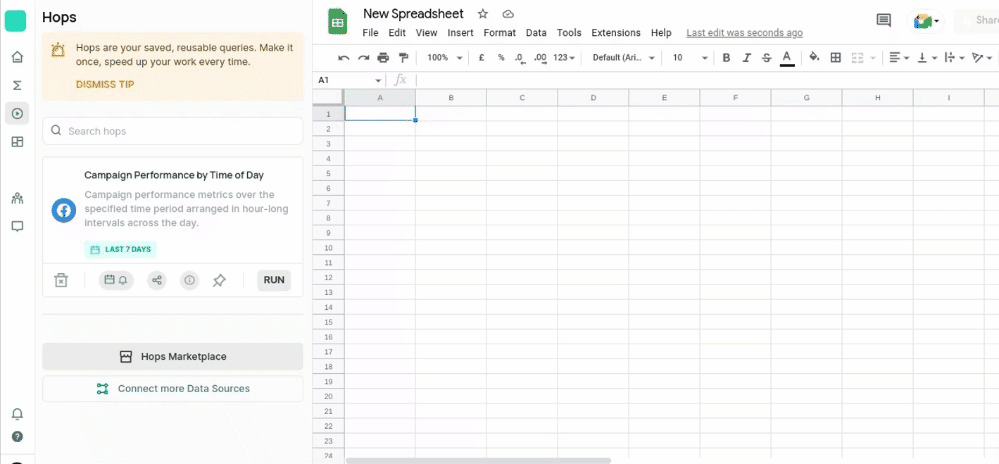Open the Google Sheets home icon

[337, 22]
